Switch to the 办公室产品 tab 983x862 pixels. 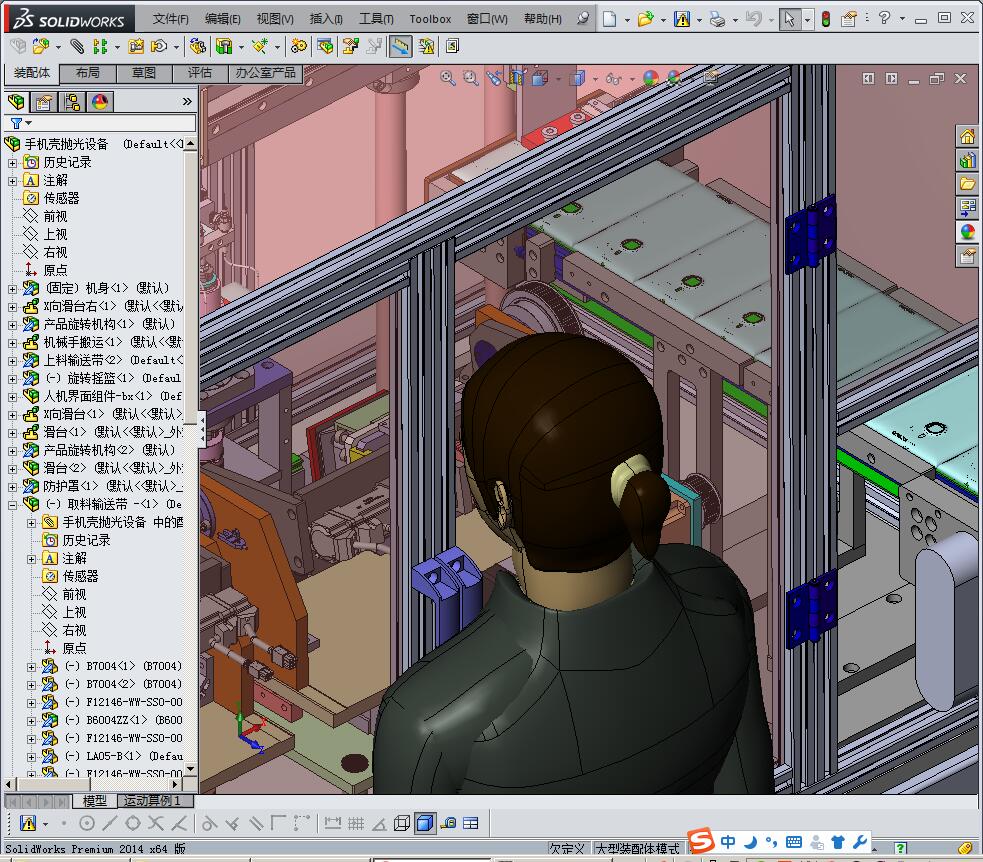click(x=265, y=73)
